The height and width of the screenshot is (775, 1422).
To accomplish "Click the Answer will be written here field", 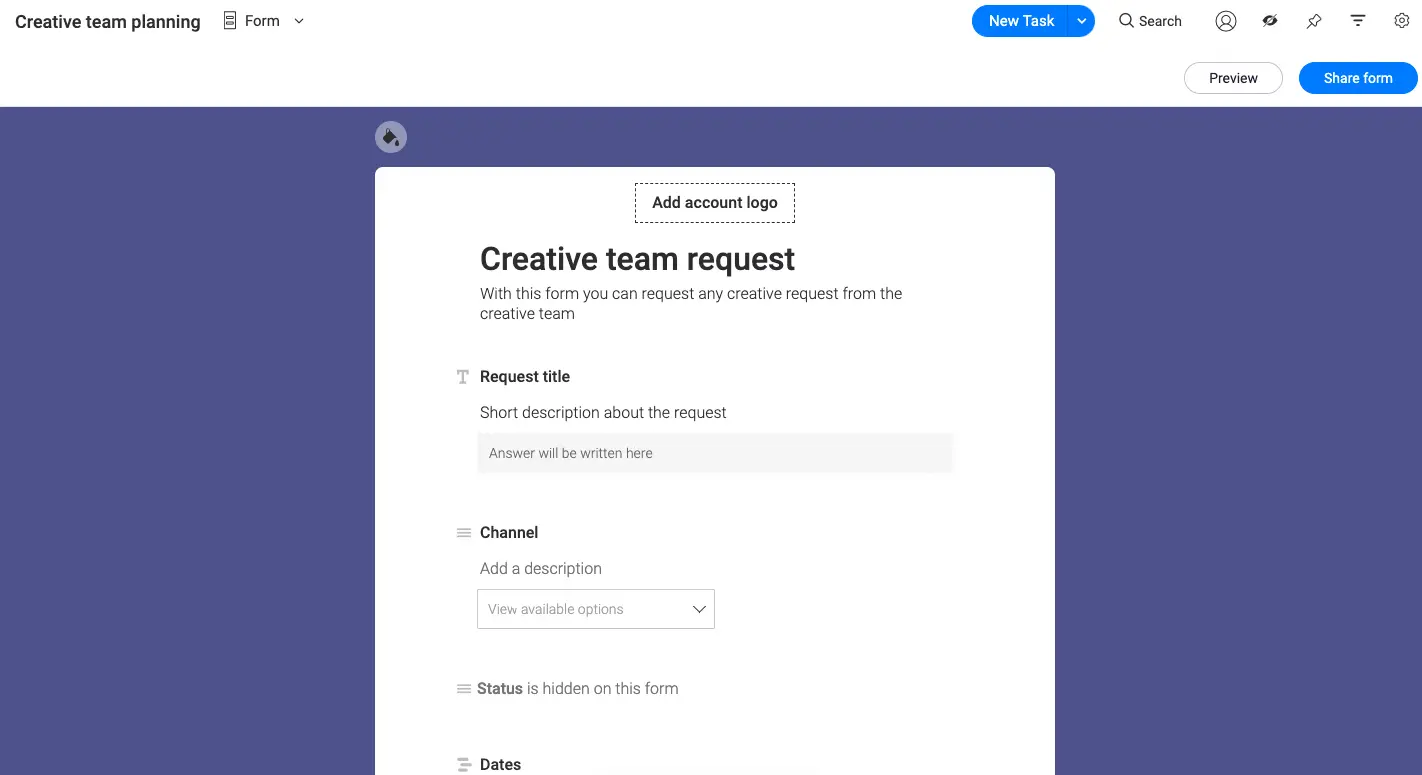I will click(x=714, y=452).
